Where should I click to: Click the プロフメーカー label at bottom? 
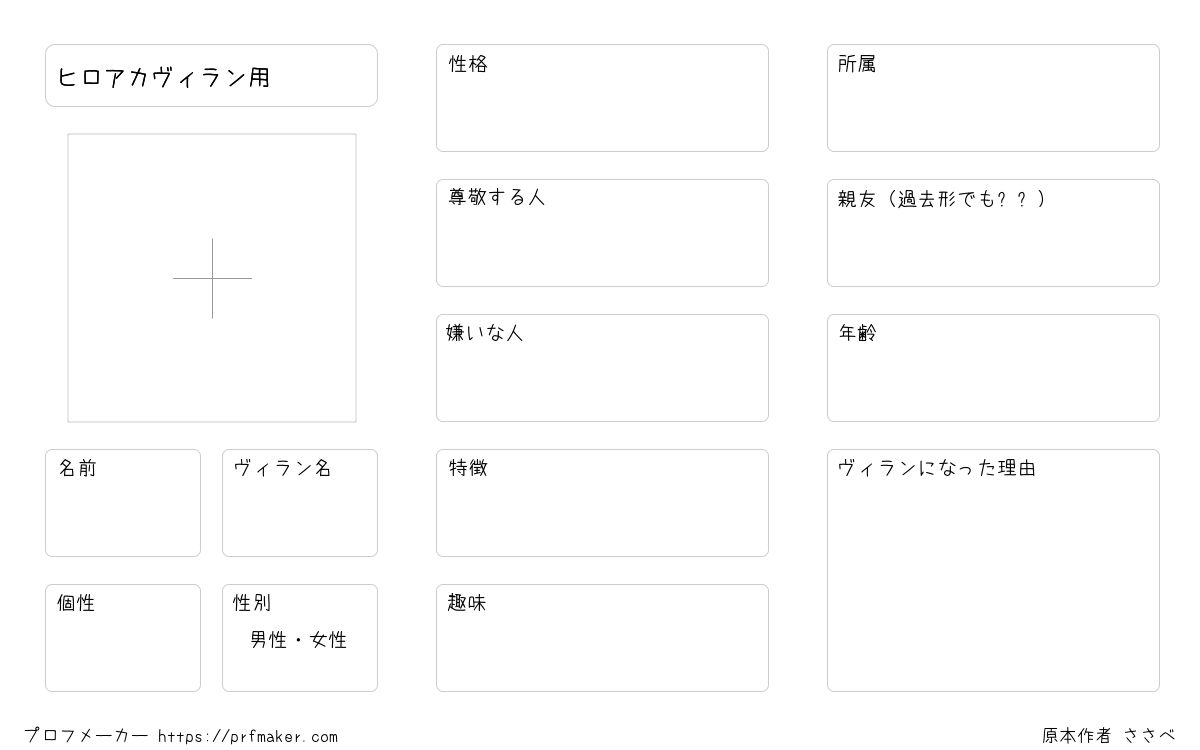pyautogui.click(x=86, y=736)
